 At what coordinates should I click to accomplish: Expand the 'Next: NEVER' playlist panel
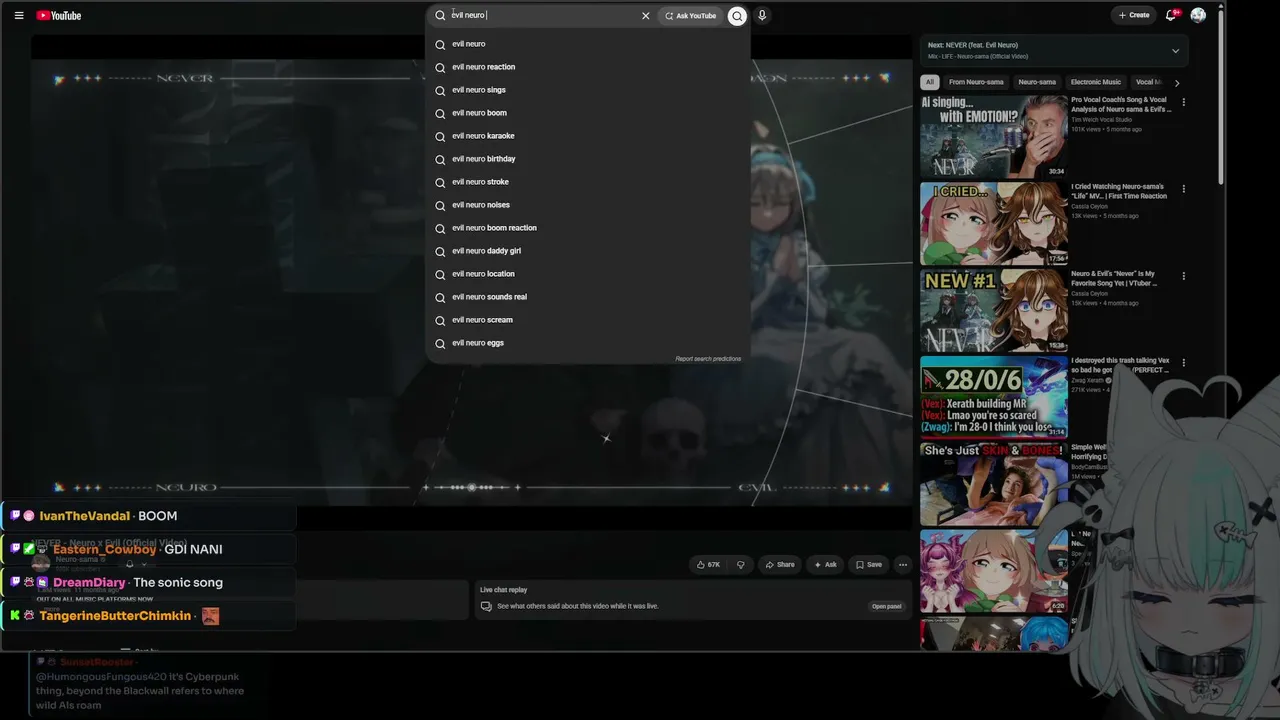[x=1175, y=51]
